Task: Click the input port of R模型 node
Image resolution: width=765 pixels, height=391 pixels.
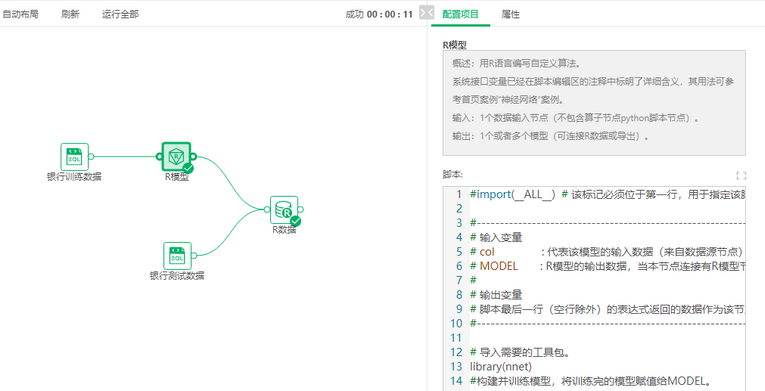Action: pos(159,157)
